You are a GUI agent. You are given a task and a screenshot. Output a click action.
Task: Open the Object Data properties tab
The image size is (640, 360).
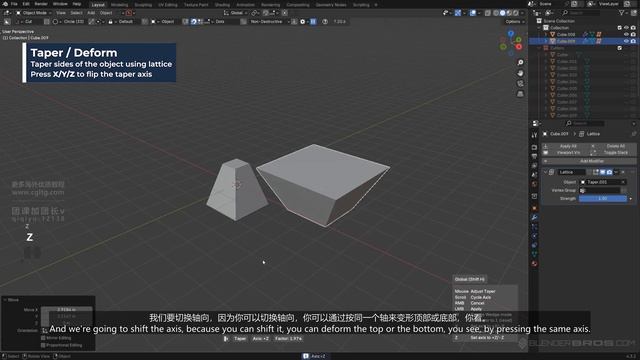[x=534, y=255]
